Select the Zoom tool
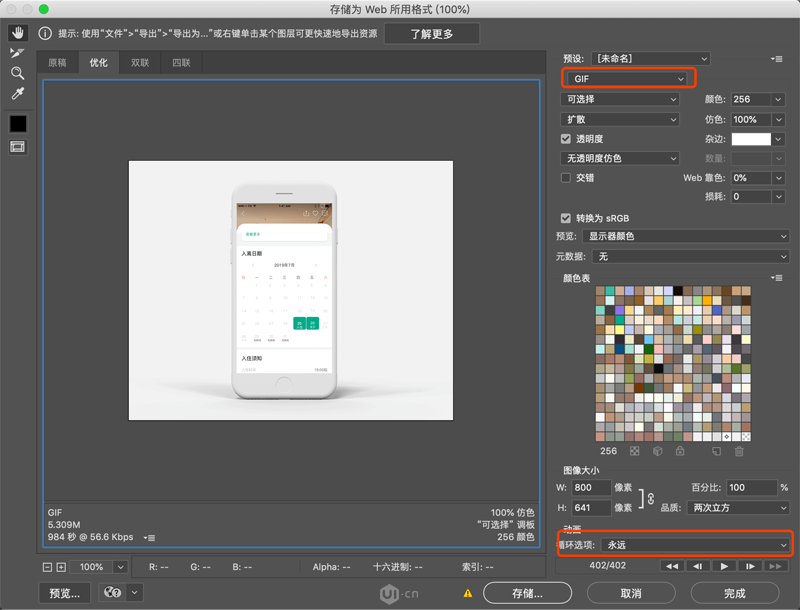800x610 pixels. tap(17, 73)
